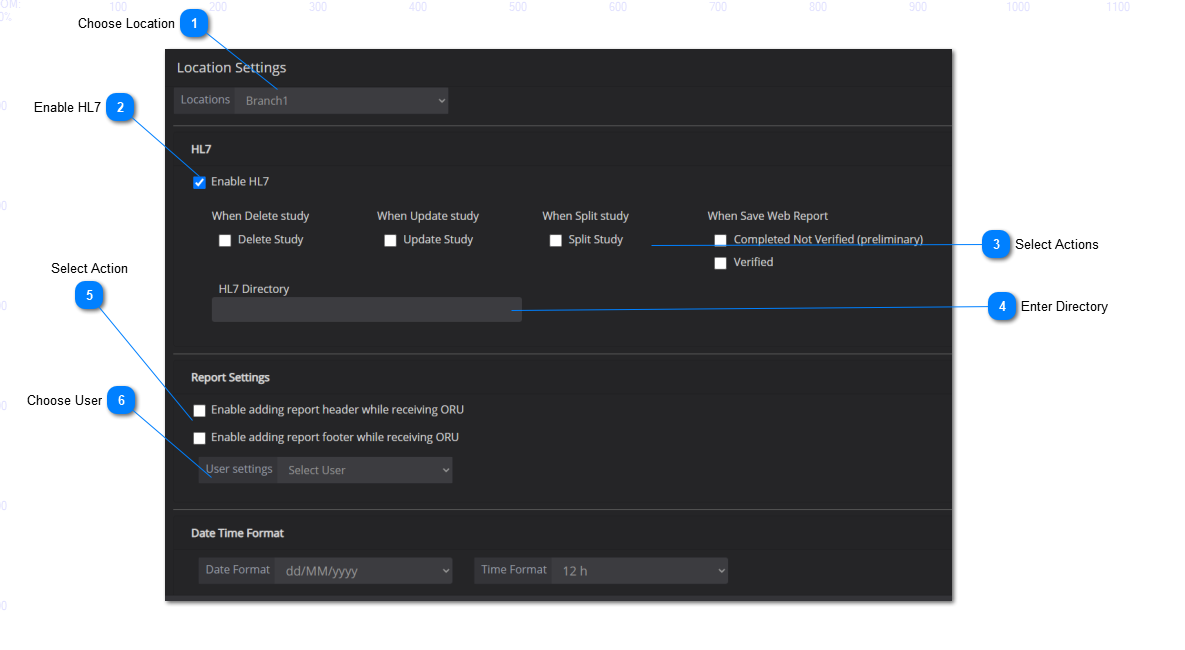The width and height of the screenshot is (1185, 650).
Task: Click callout marker number 6
Action: pos(121,400)
